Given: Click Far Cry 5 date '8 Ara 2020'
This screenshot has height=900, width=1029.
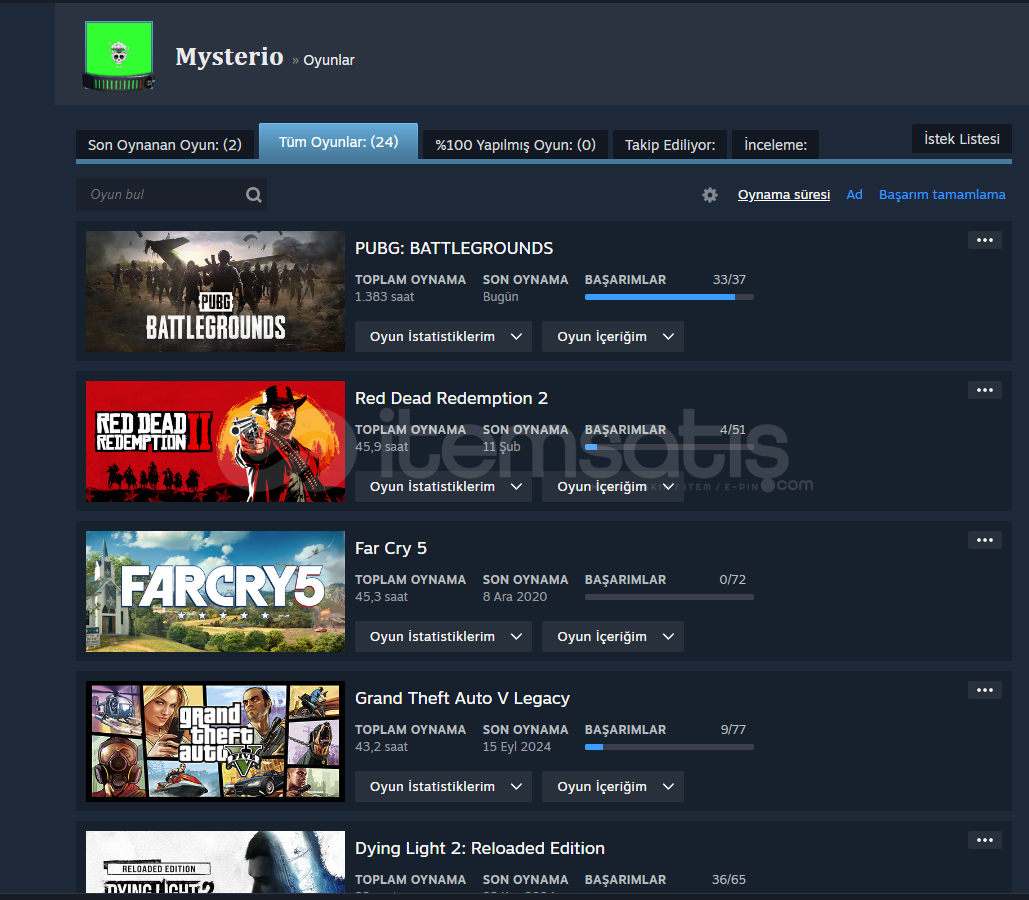Looking at the screenshot, I should tap(515, 597).
